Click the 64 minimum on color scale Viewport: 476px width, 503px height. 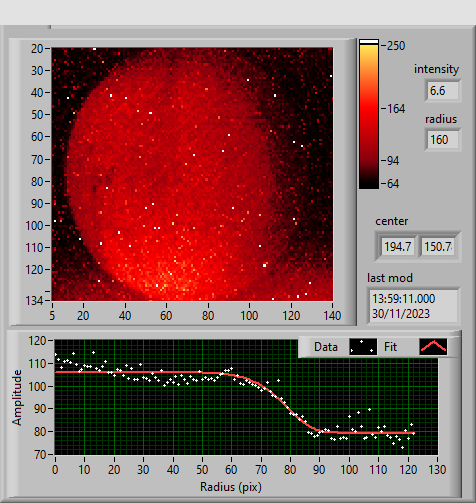tap(393, 184)
